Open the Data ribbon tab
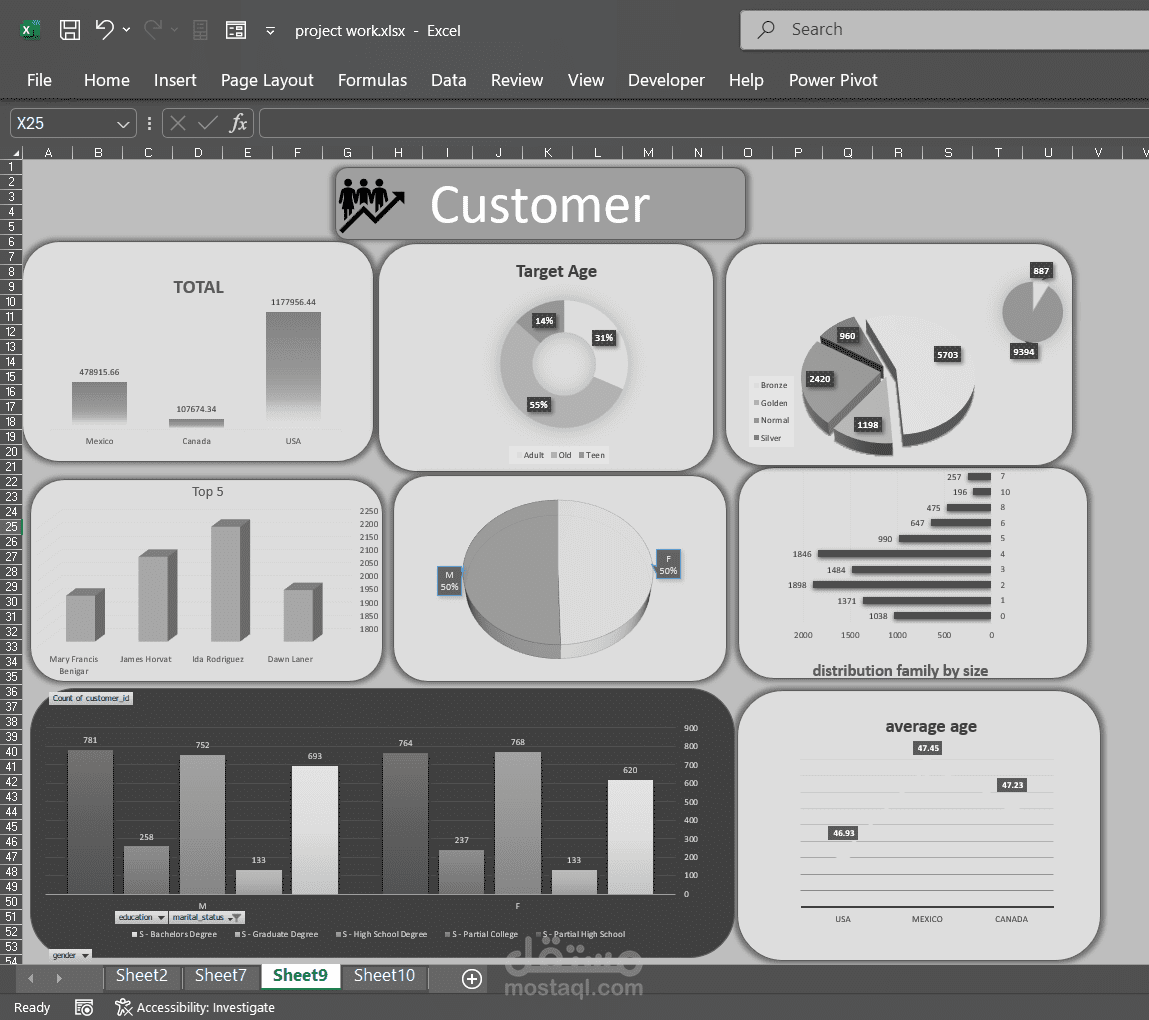Screen dimensions: 1149x1020 point(448,80)
